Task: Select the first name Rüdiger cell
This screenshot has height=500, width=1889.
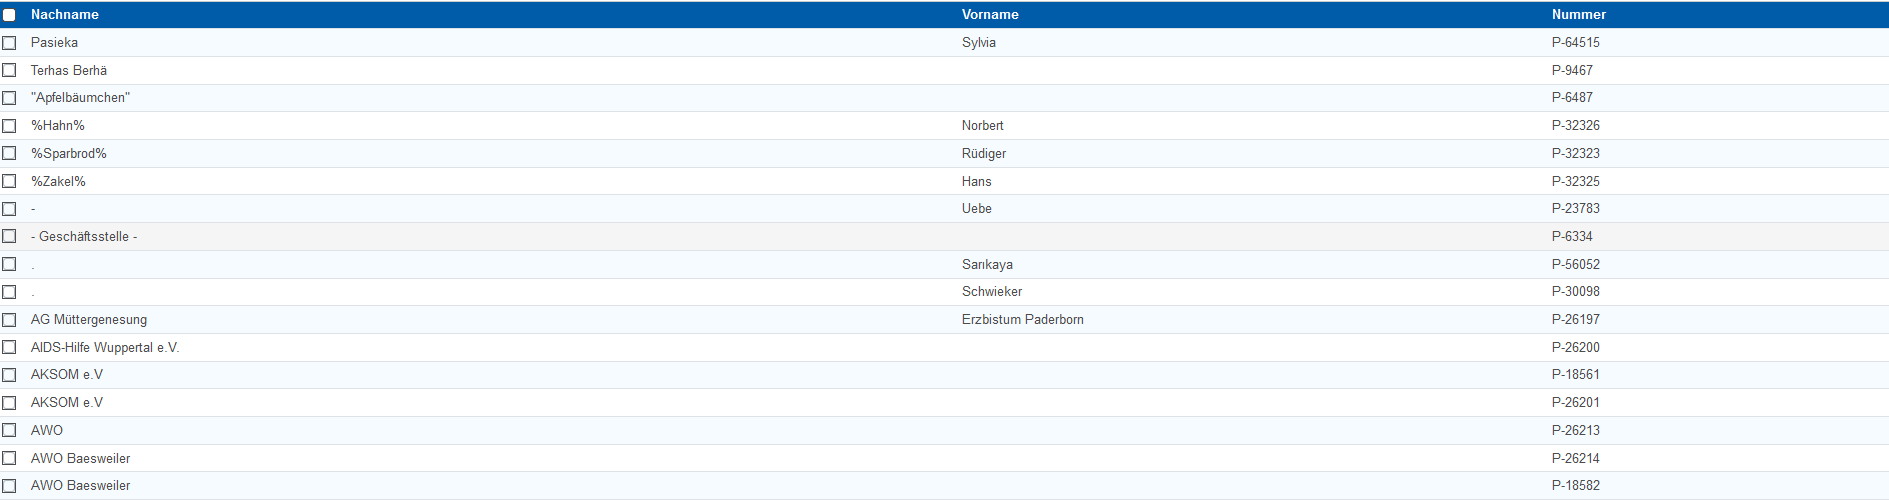Action: [983, 154]
